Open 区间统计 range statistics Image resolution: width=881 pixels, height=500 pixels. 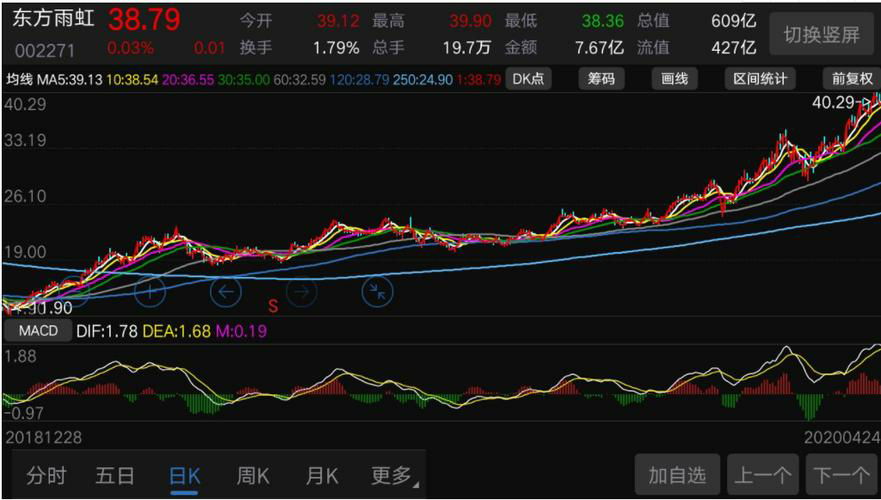click(760, 79)
